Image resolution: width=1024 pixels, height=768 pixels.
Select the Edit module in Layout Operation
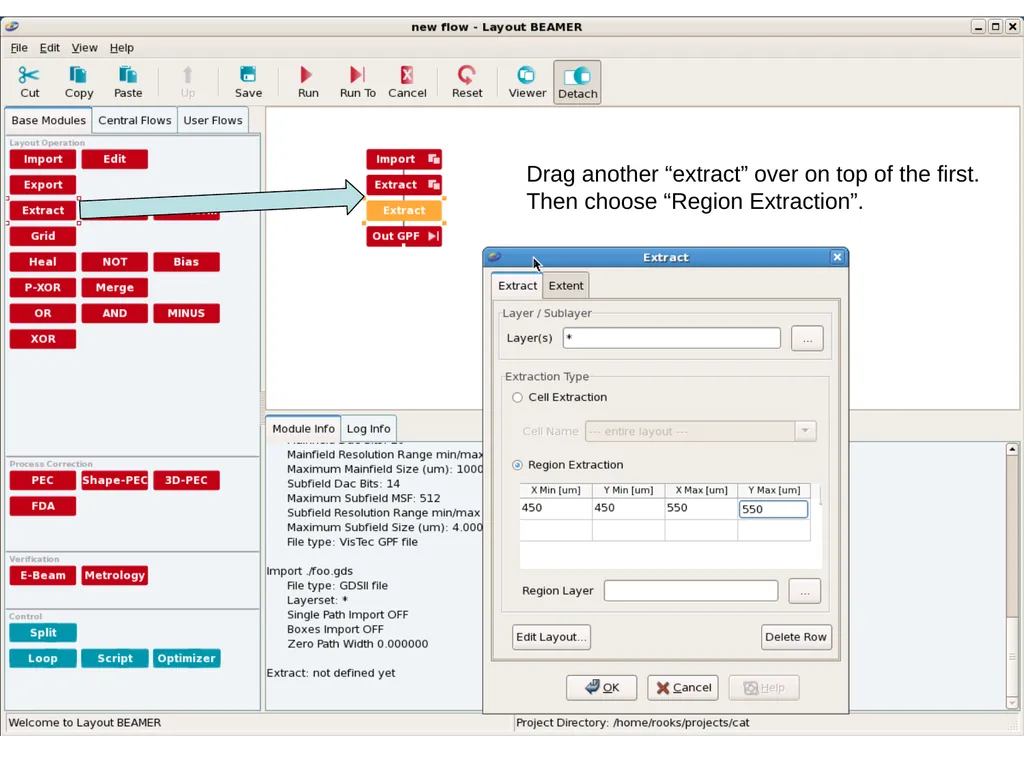[114, 159]
